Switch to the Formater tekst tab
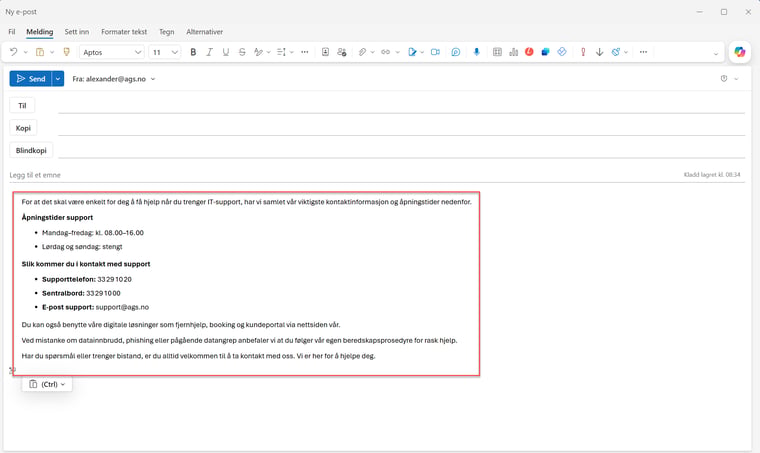 coord(124,31)
